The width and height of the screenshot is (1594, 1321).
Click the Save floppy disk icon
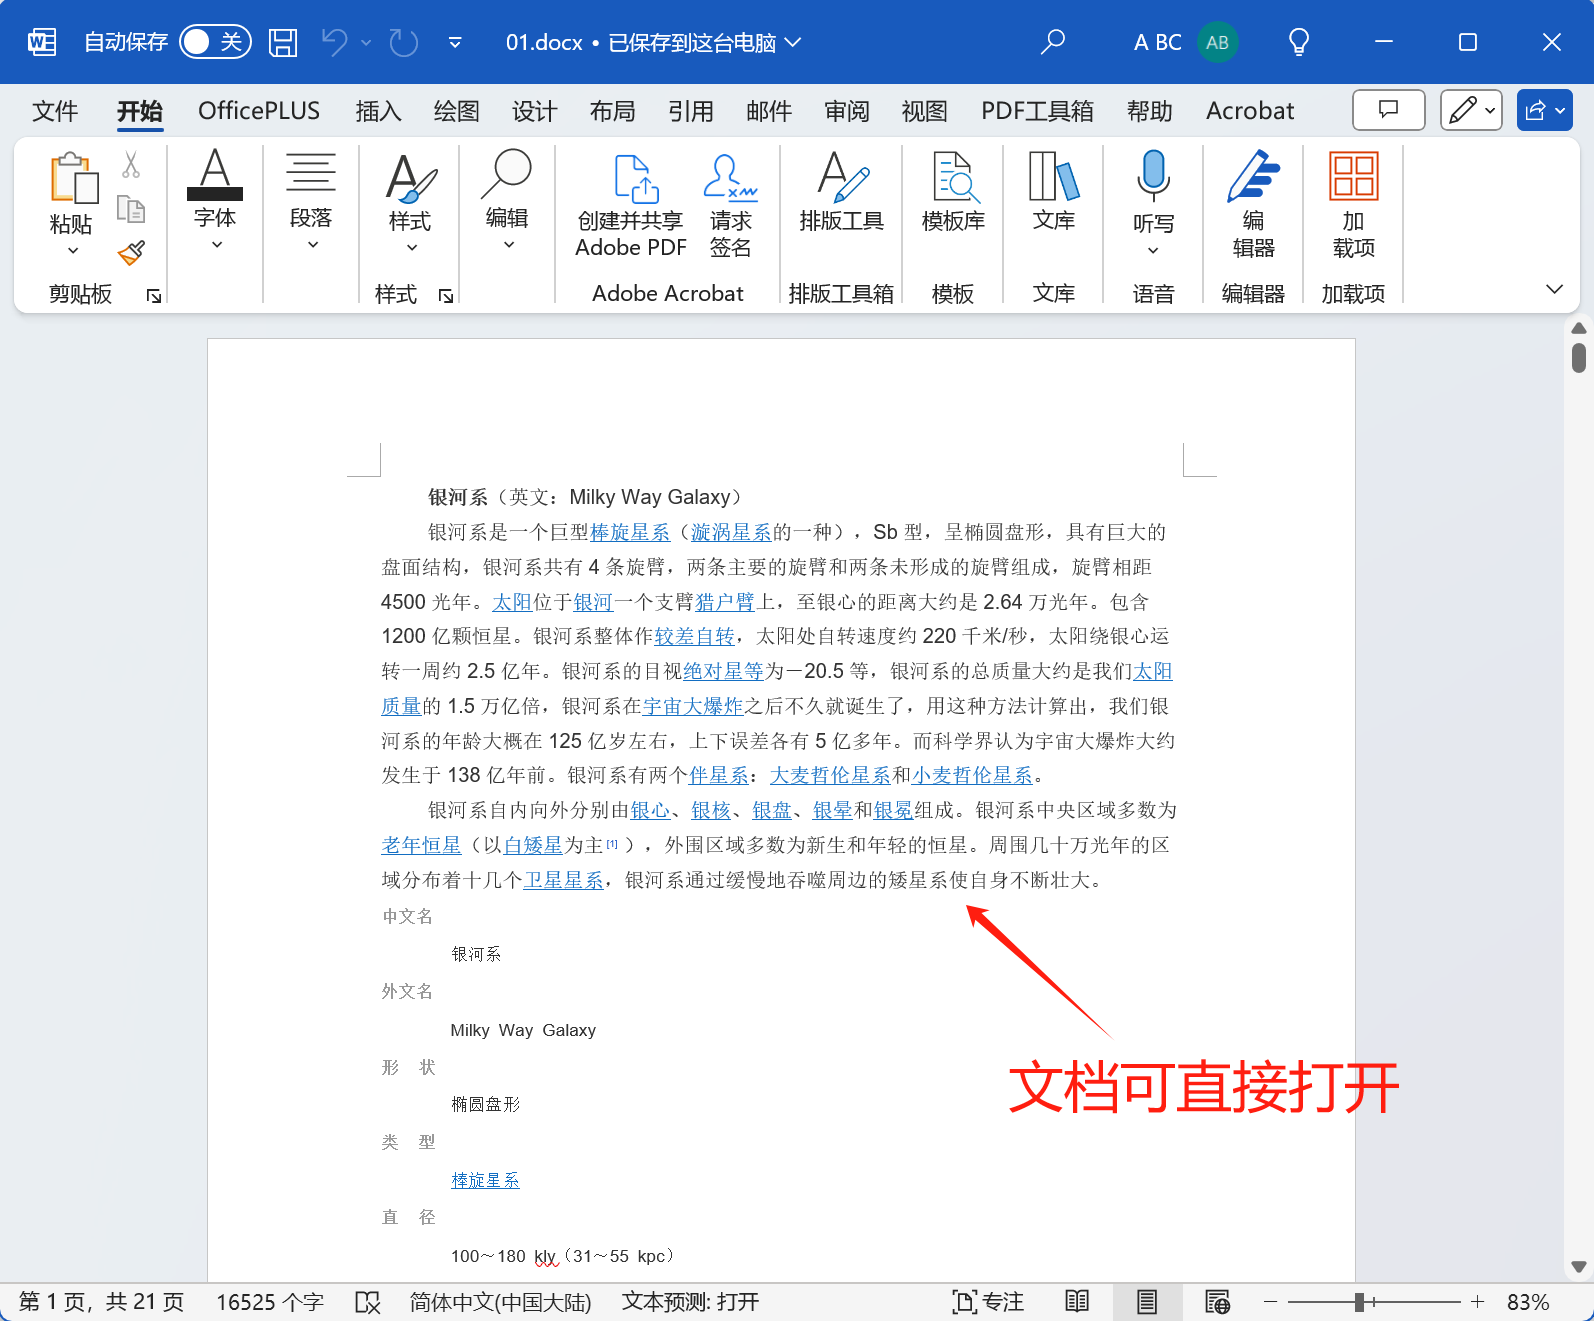tap(283, 42)
